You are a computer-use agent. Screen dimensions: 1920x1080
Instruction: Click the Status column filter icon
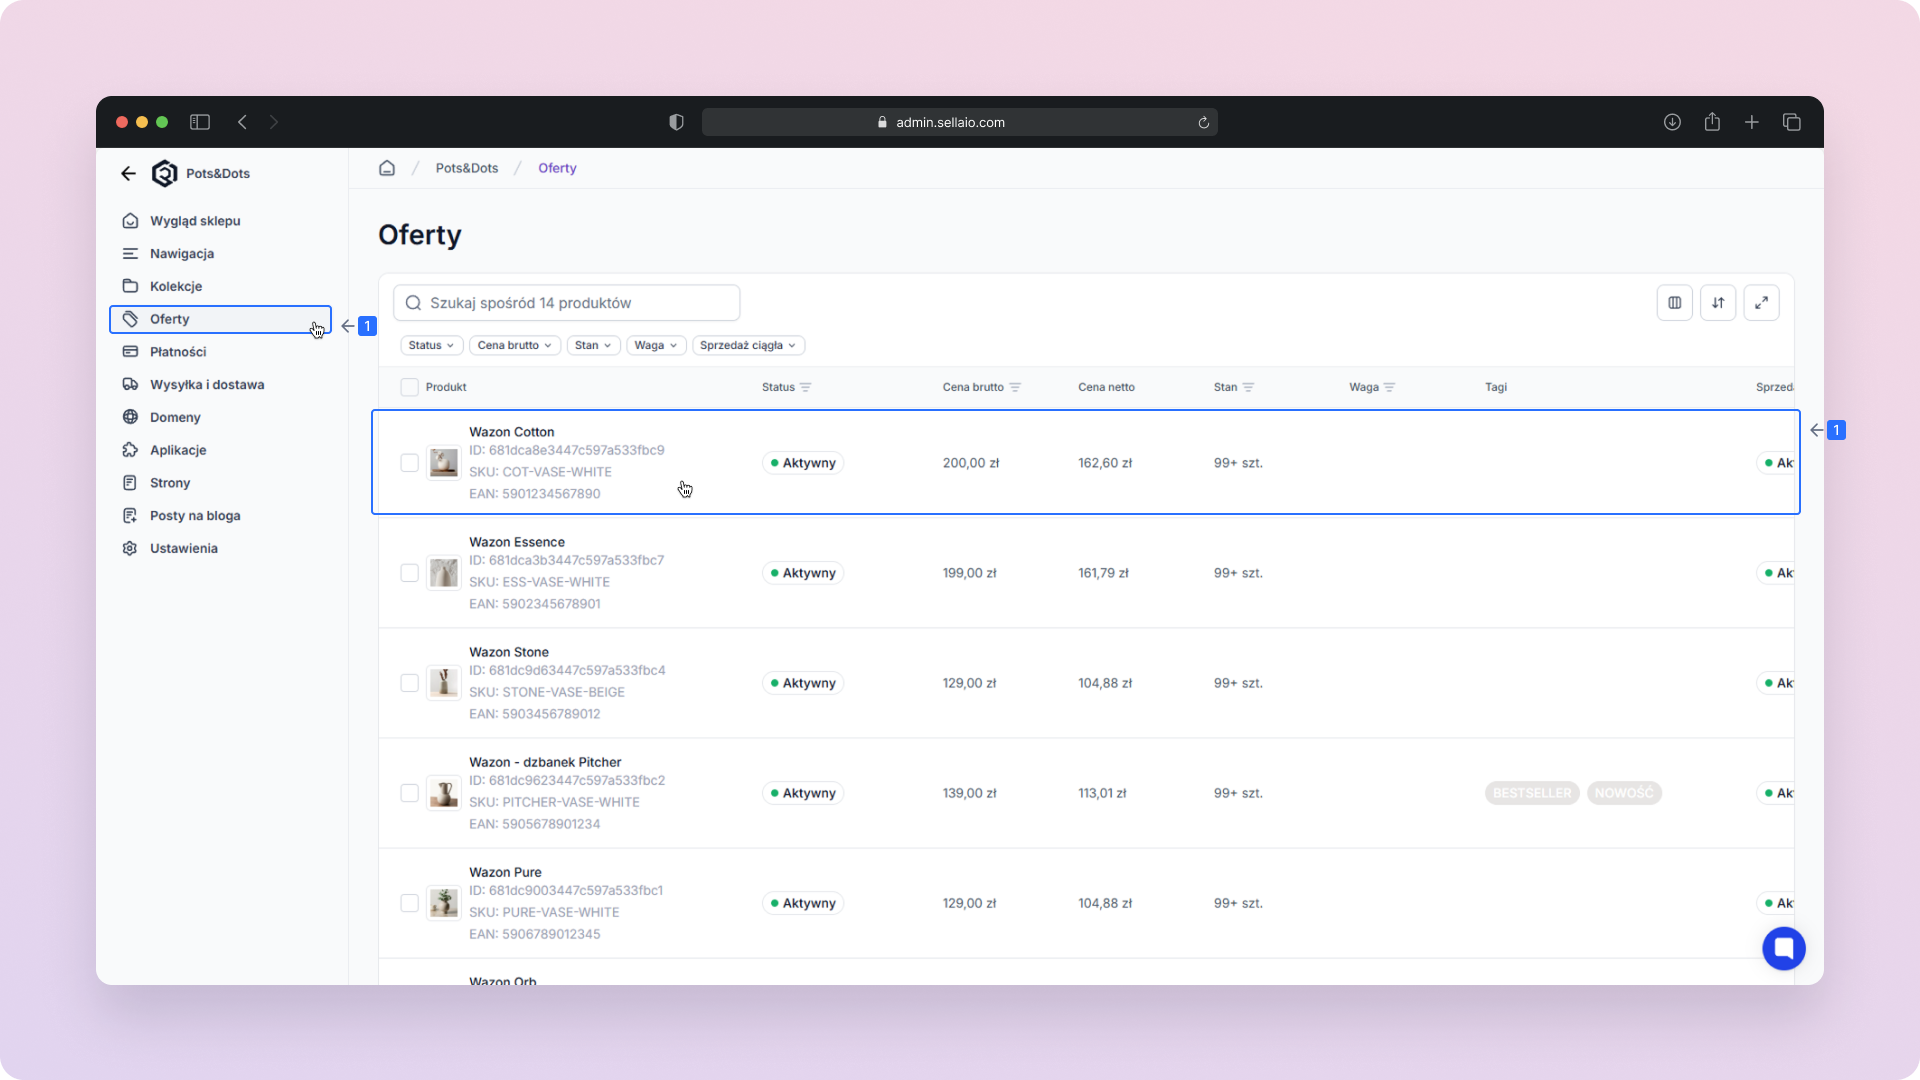[806, 387]
